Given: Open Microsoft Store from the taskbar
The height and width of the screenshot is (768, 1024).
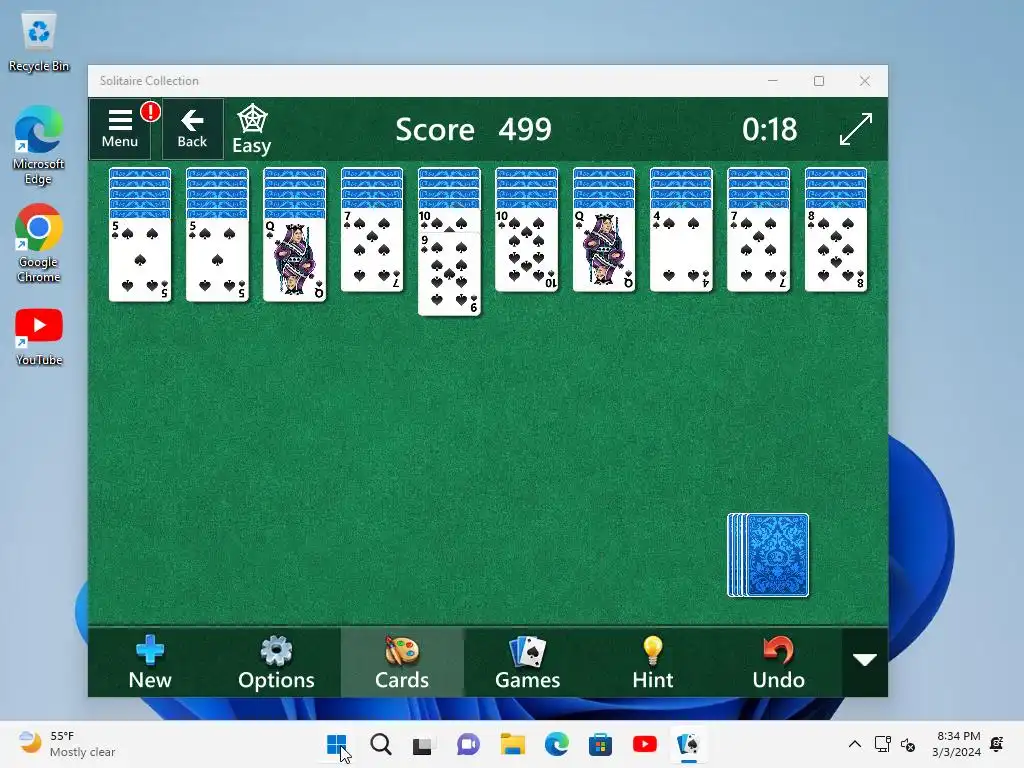Looking at the screenshot, I should click(600, 744).
